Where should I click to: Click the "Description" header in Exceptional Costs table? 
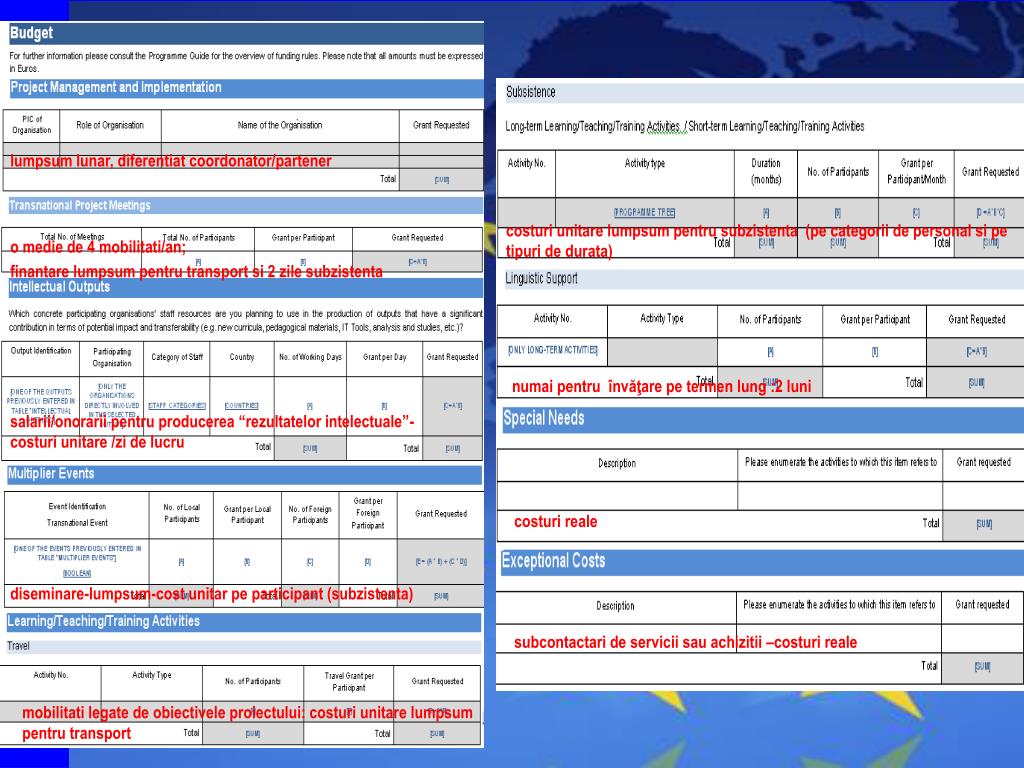pos(615,606)
